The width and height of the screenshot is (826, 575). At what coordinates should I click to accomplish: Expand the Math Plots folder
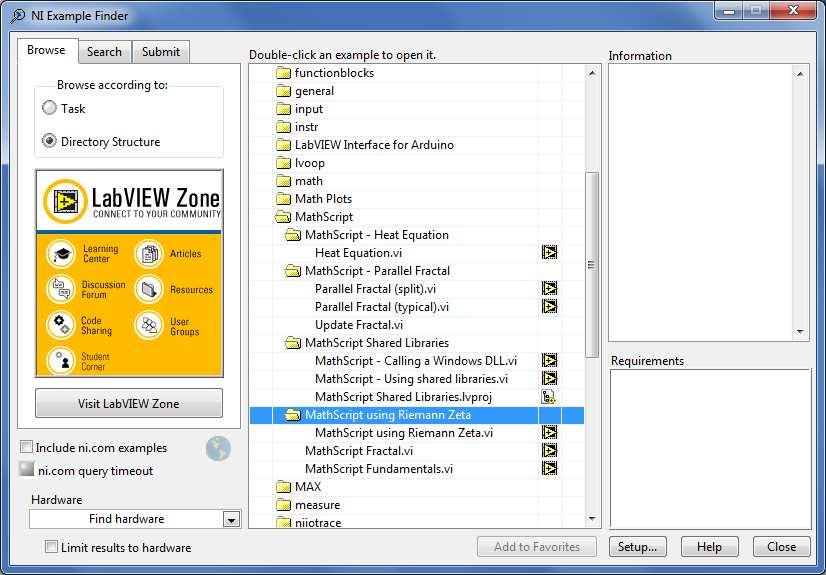[283, 199]
